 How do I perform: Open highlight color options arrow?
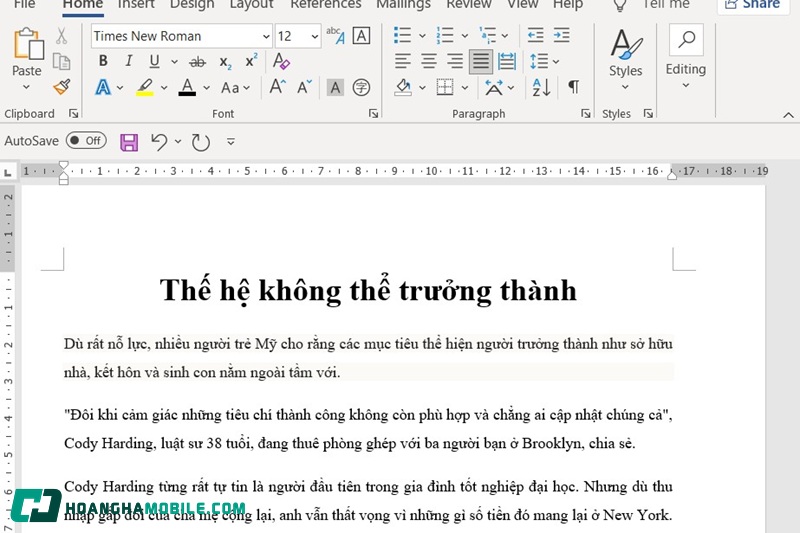click(x=164, y=88)
